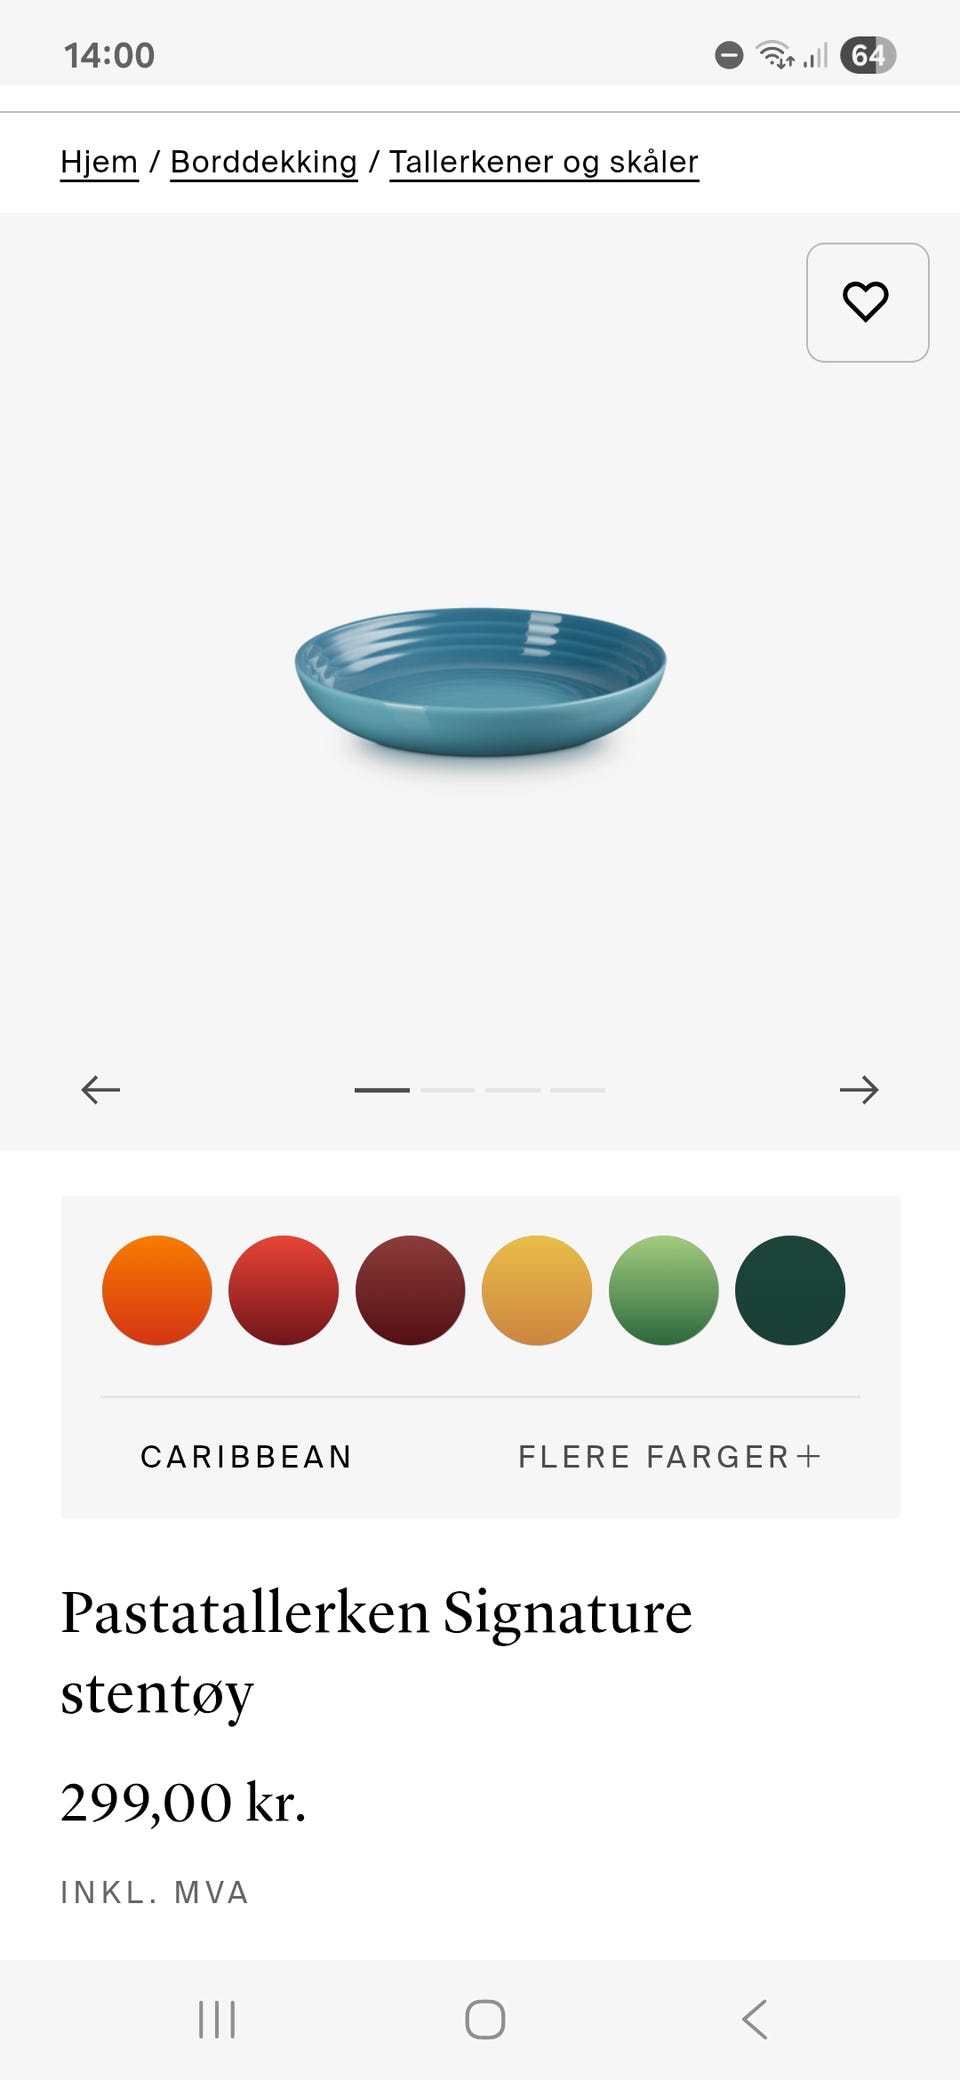Image resolution: width=960 pixels, height=2080 pixels.
Task: Select the light green color swatch
Action: 663,1290
